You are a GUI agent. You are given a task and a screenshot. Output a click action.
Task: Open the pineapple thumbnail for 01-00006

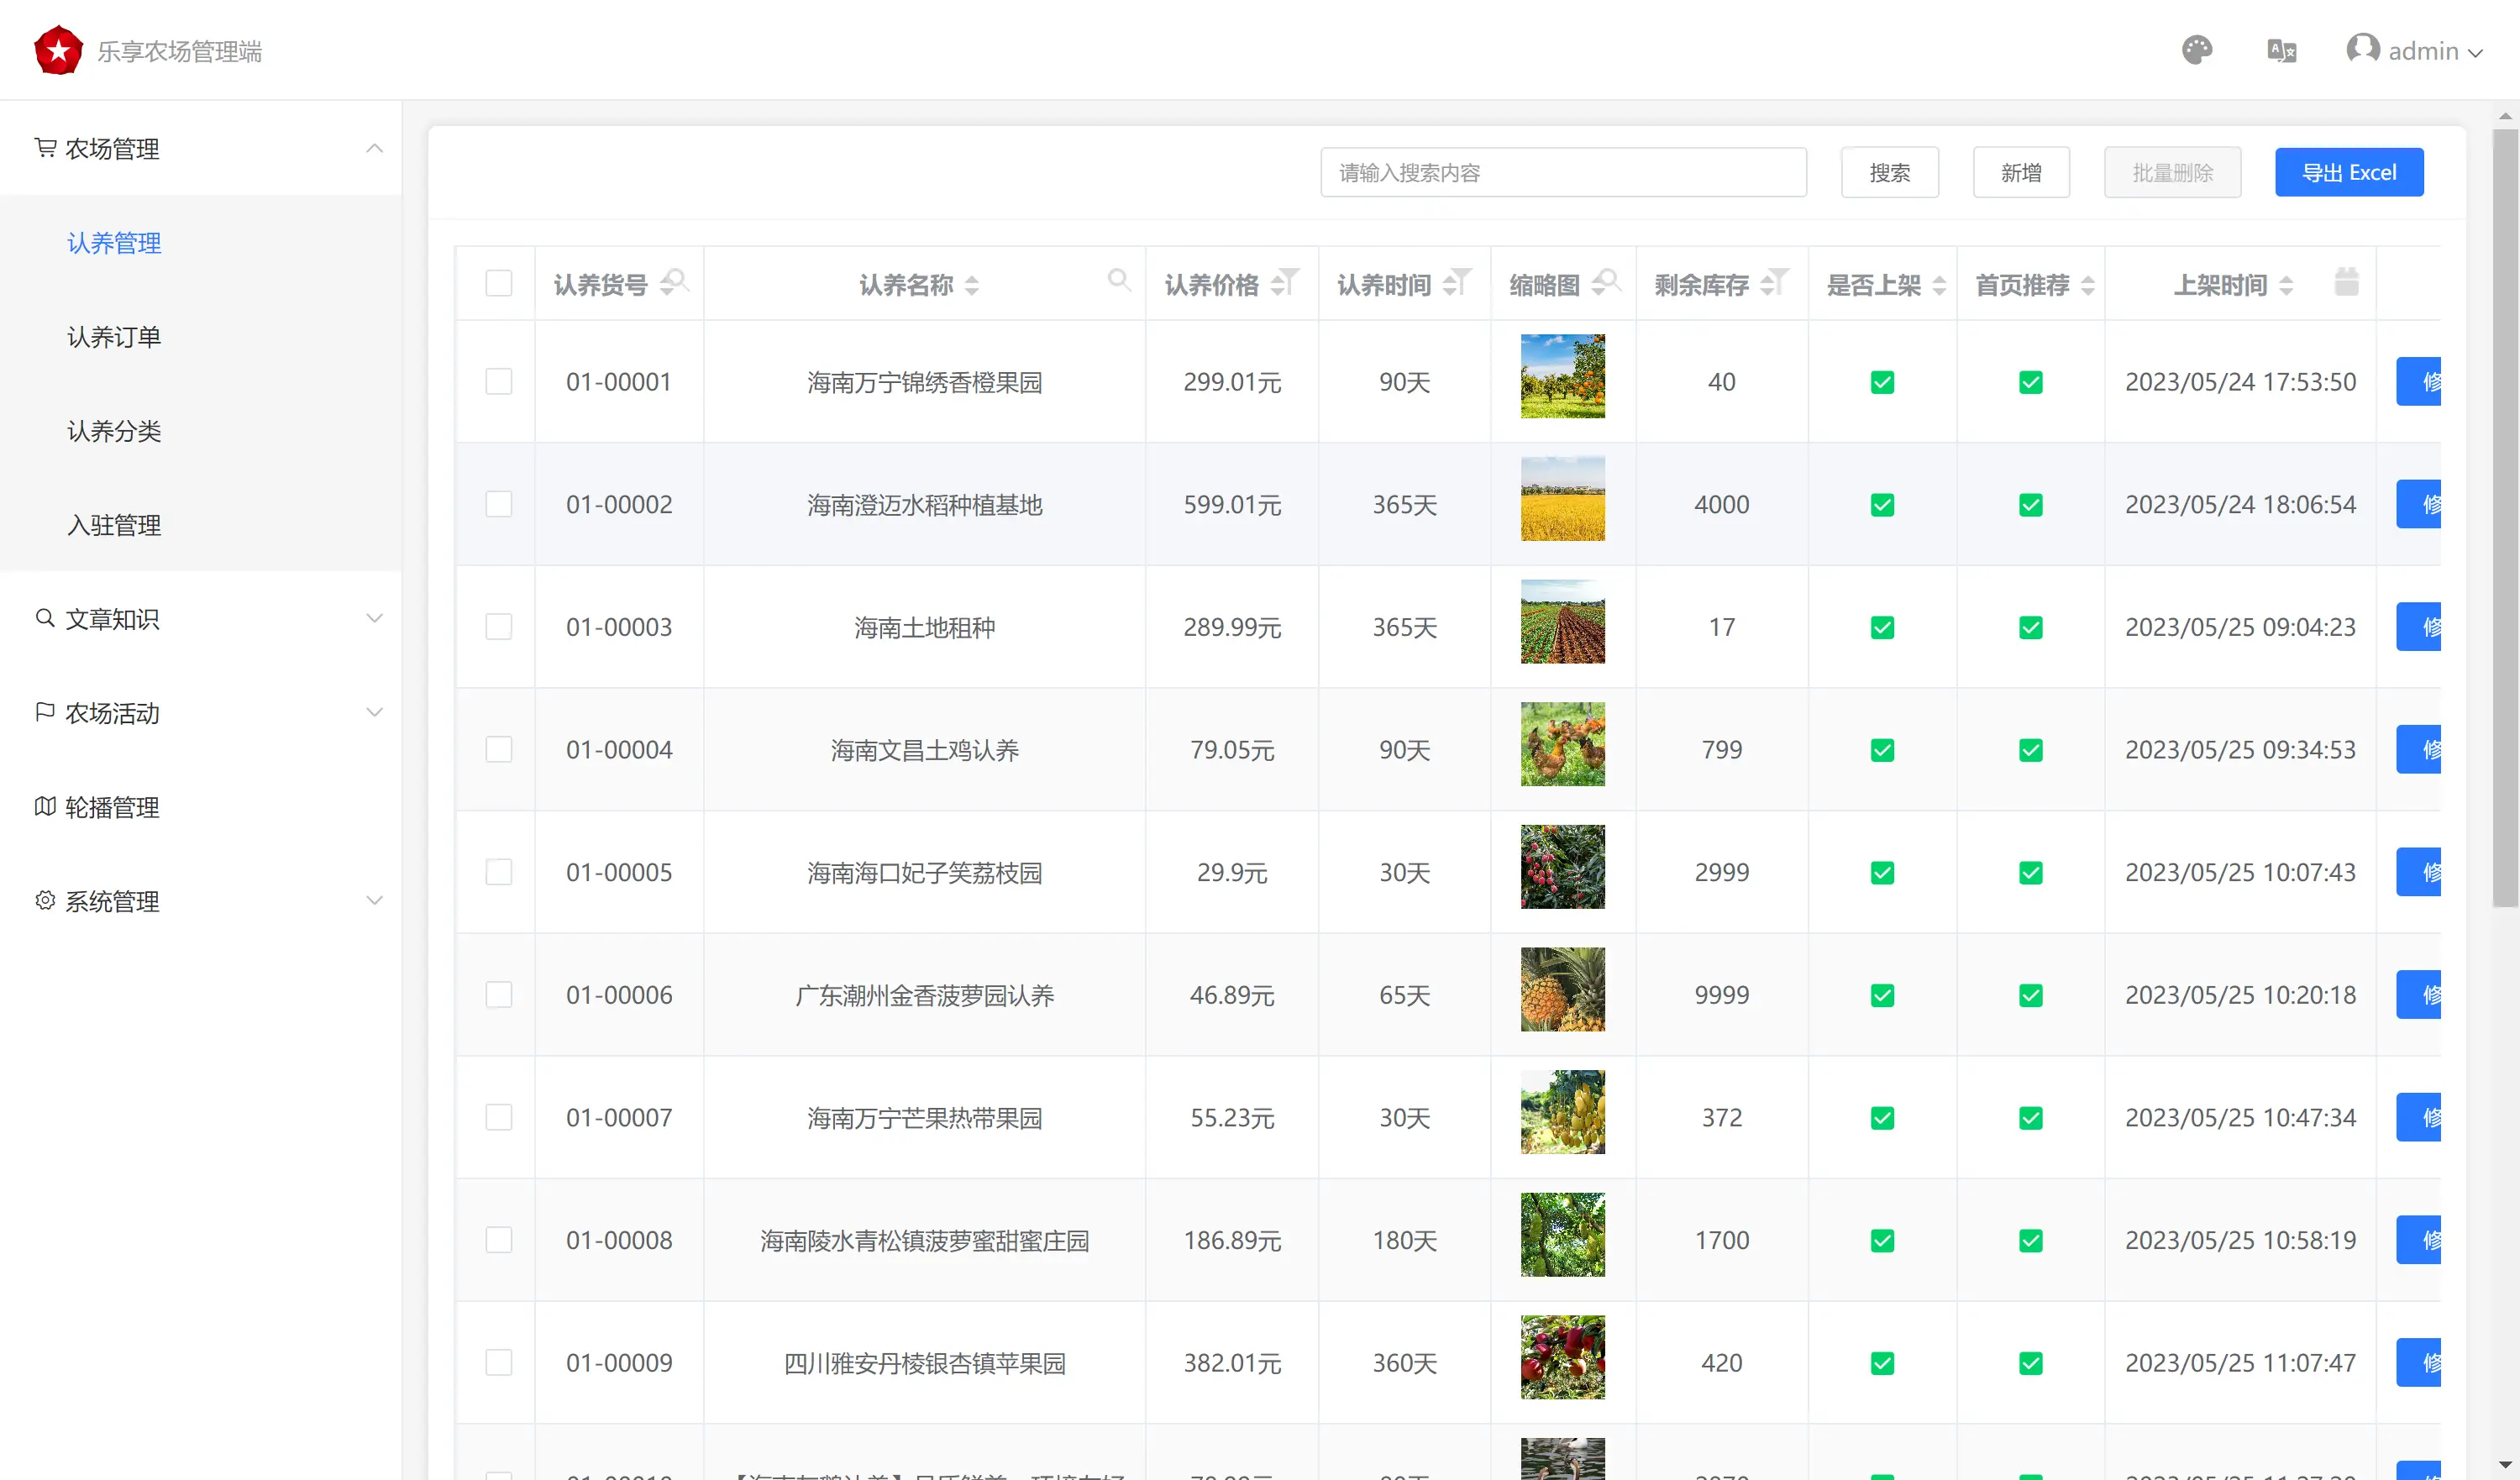(1562, 989)
